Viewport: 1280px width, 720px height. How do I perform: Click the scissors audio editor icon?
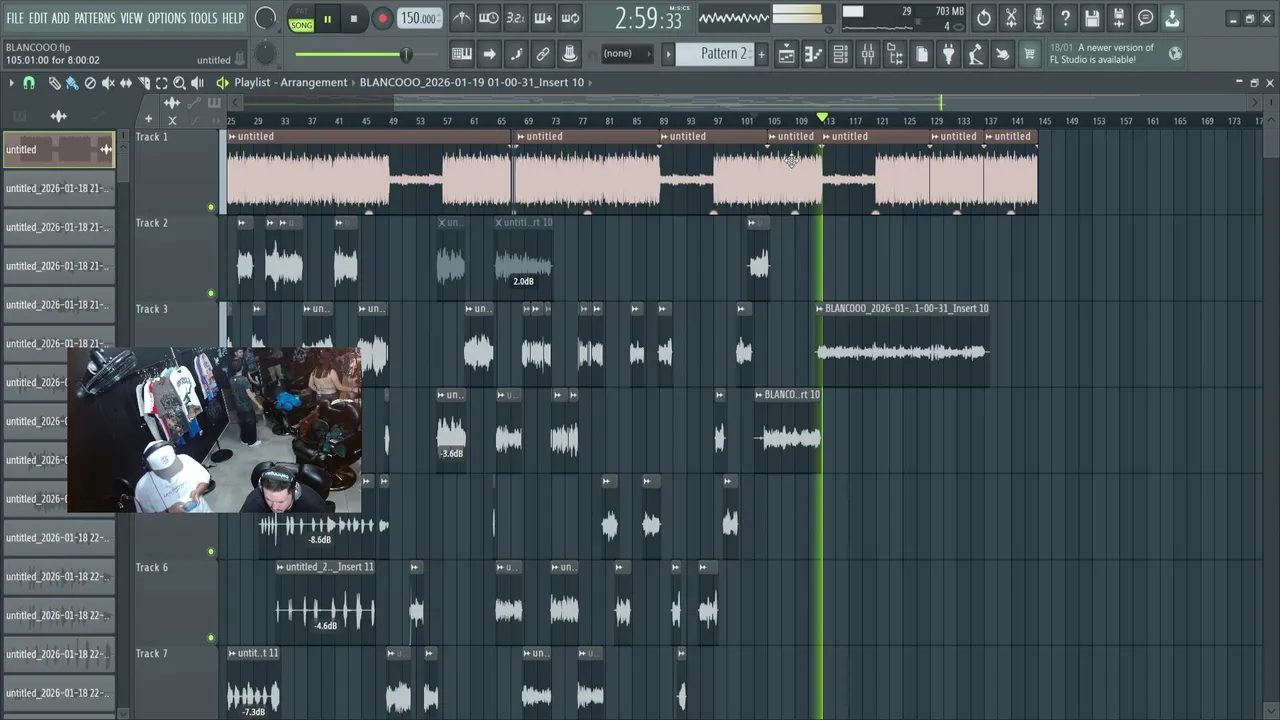[1011, 18]
